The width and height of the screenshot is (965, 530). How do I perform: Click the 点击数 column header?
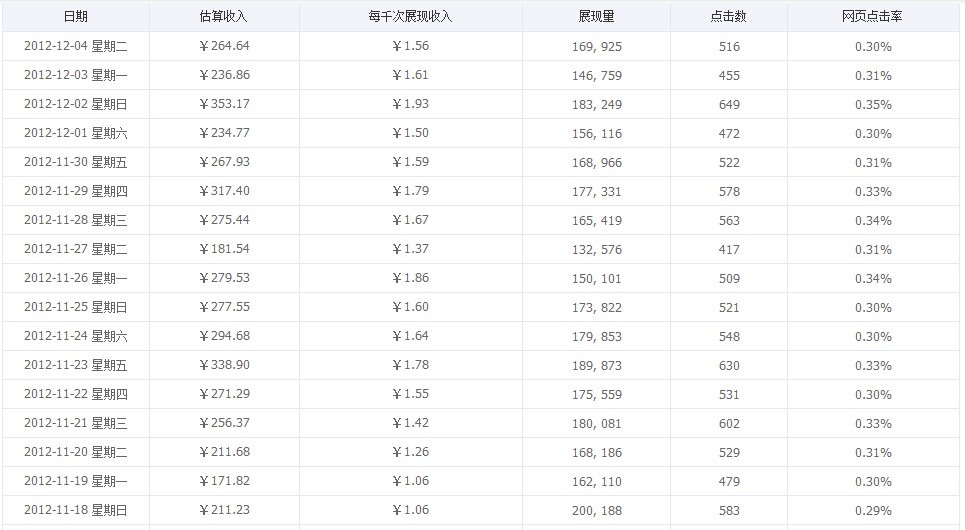tap(729, 17)
